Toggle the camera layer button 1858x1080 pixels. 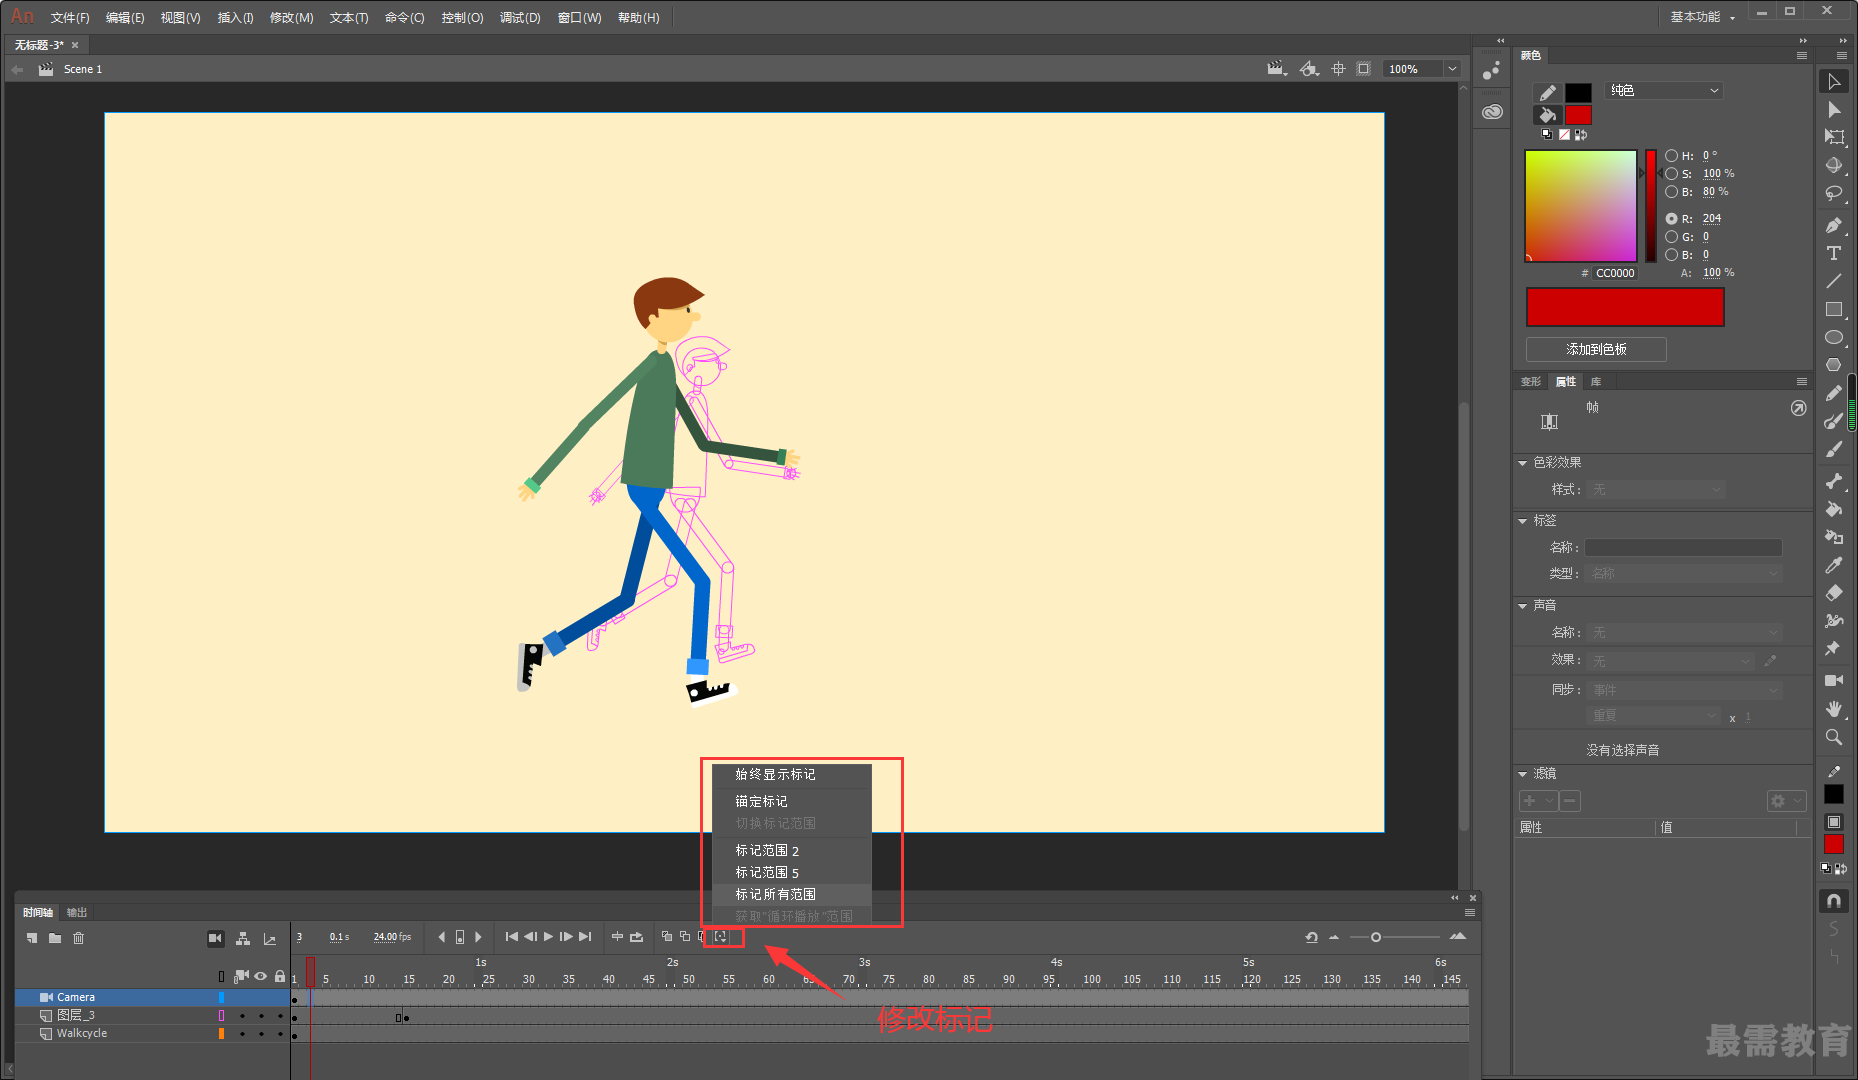click(x=215, y=938)
